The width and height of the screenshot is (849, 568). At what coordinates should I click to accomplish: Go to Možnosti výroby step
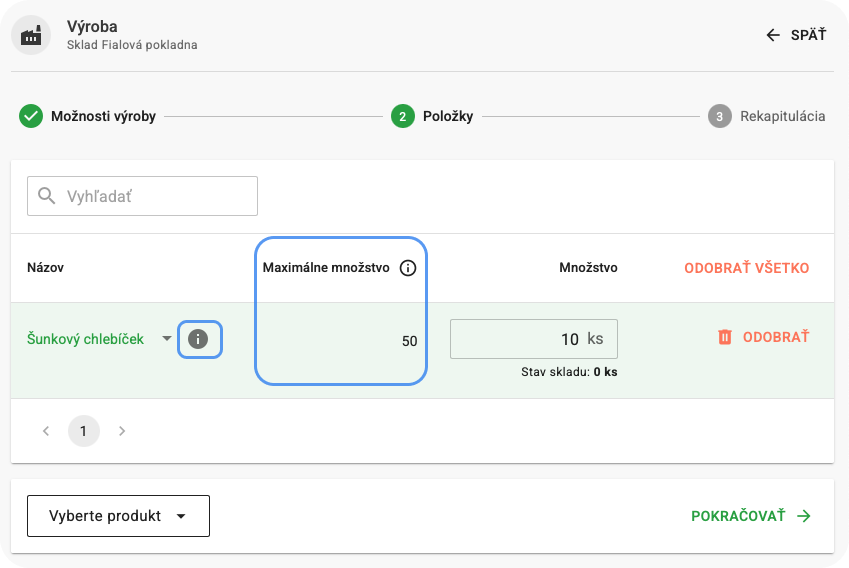tap(103, 116)
